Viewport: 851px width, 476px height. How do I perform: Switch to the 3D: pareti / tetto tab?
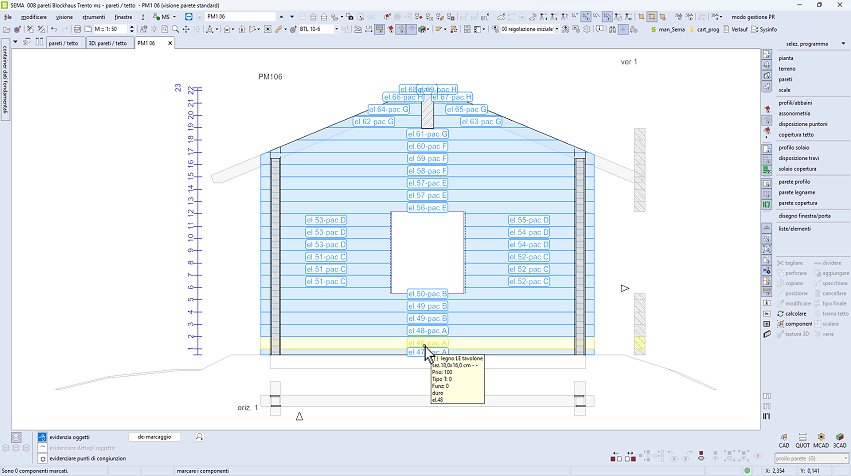(x=107, y=43)
